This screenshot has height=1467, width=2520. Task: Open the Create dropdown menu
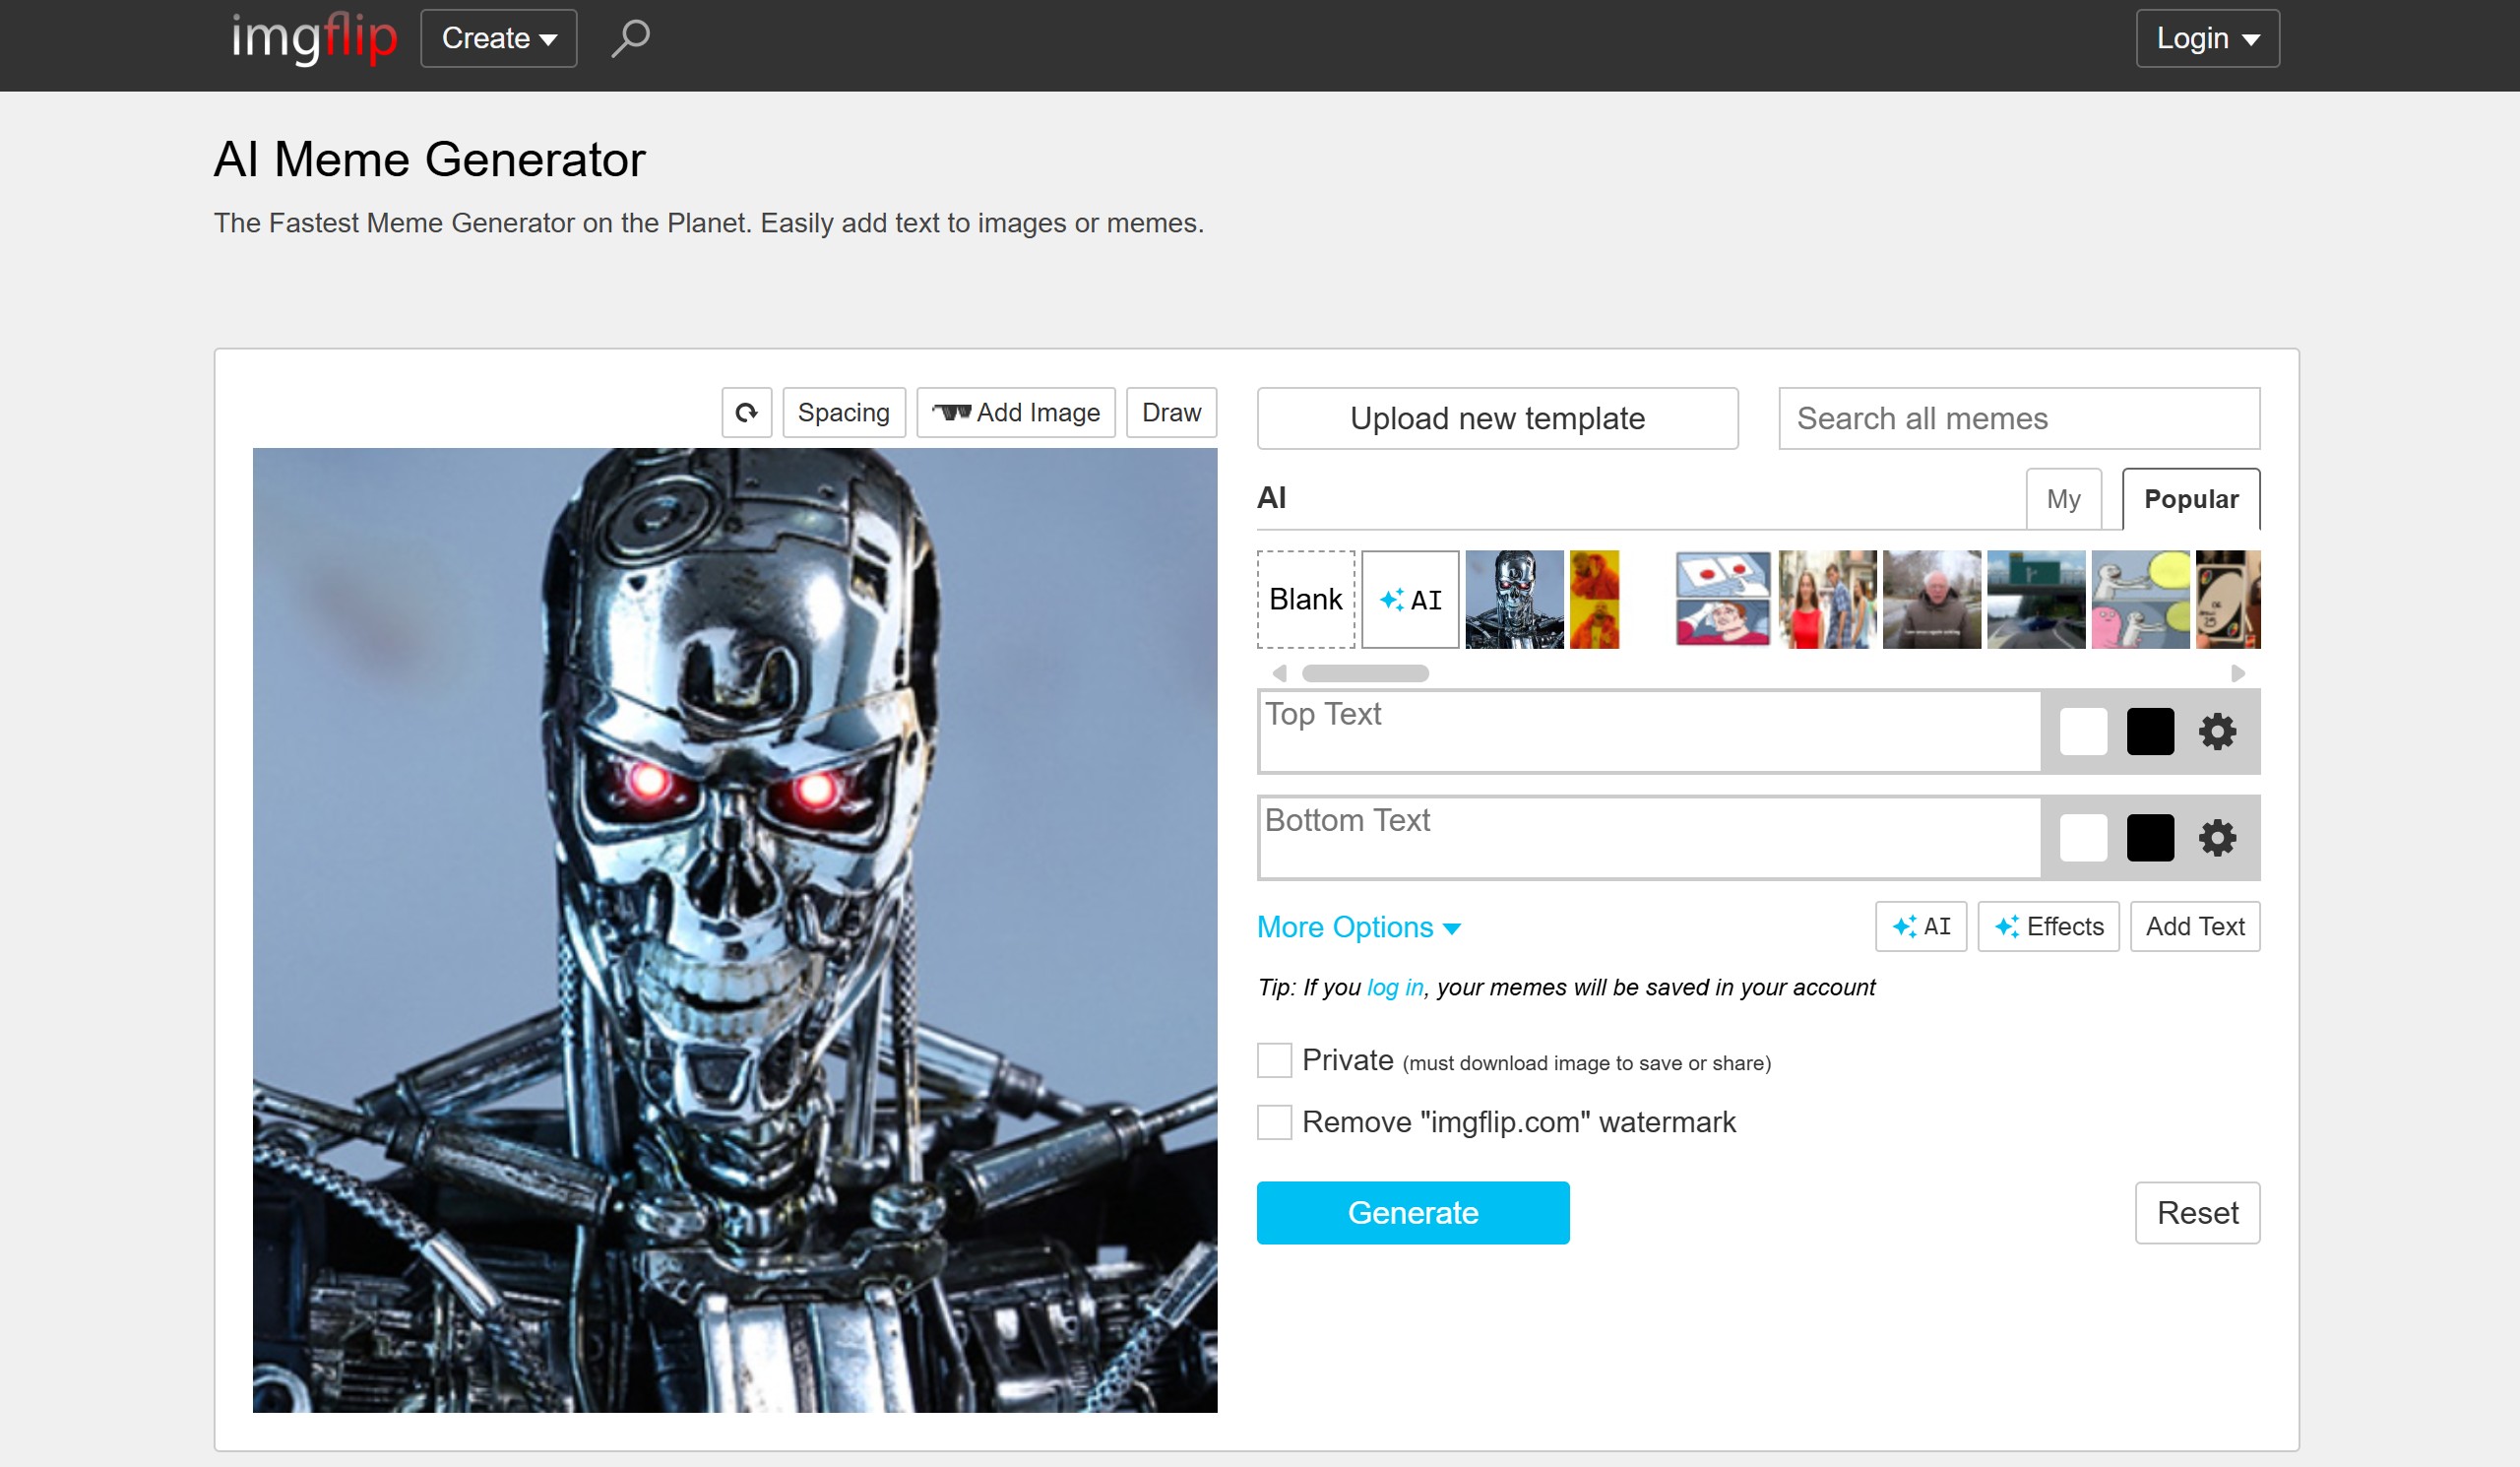[x=498, y=38]
